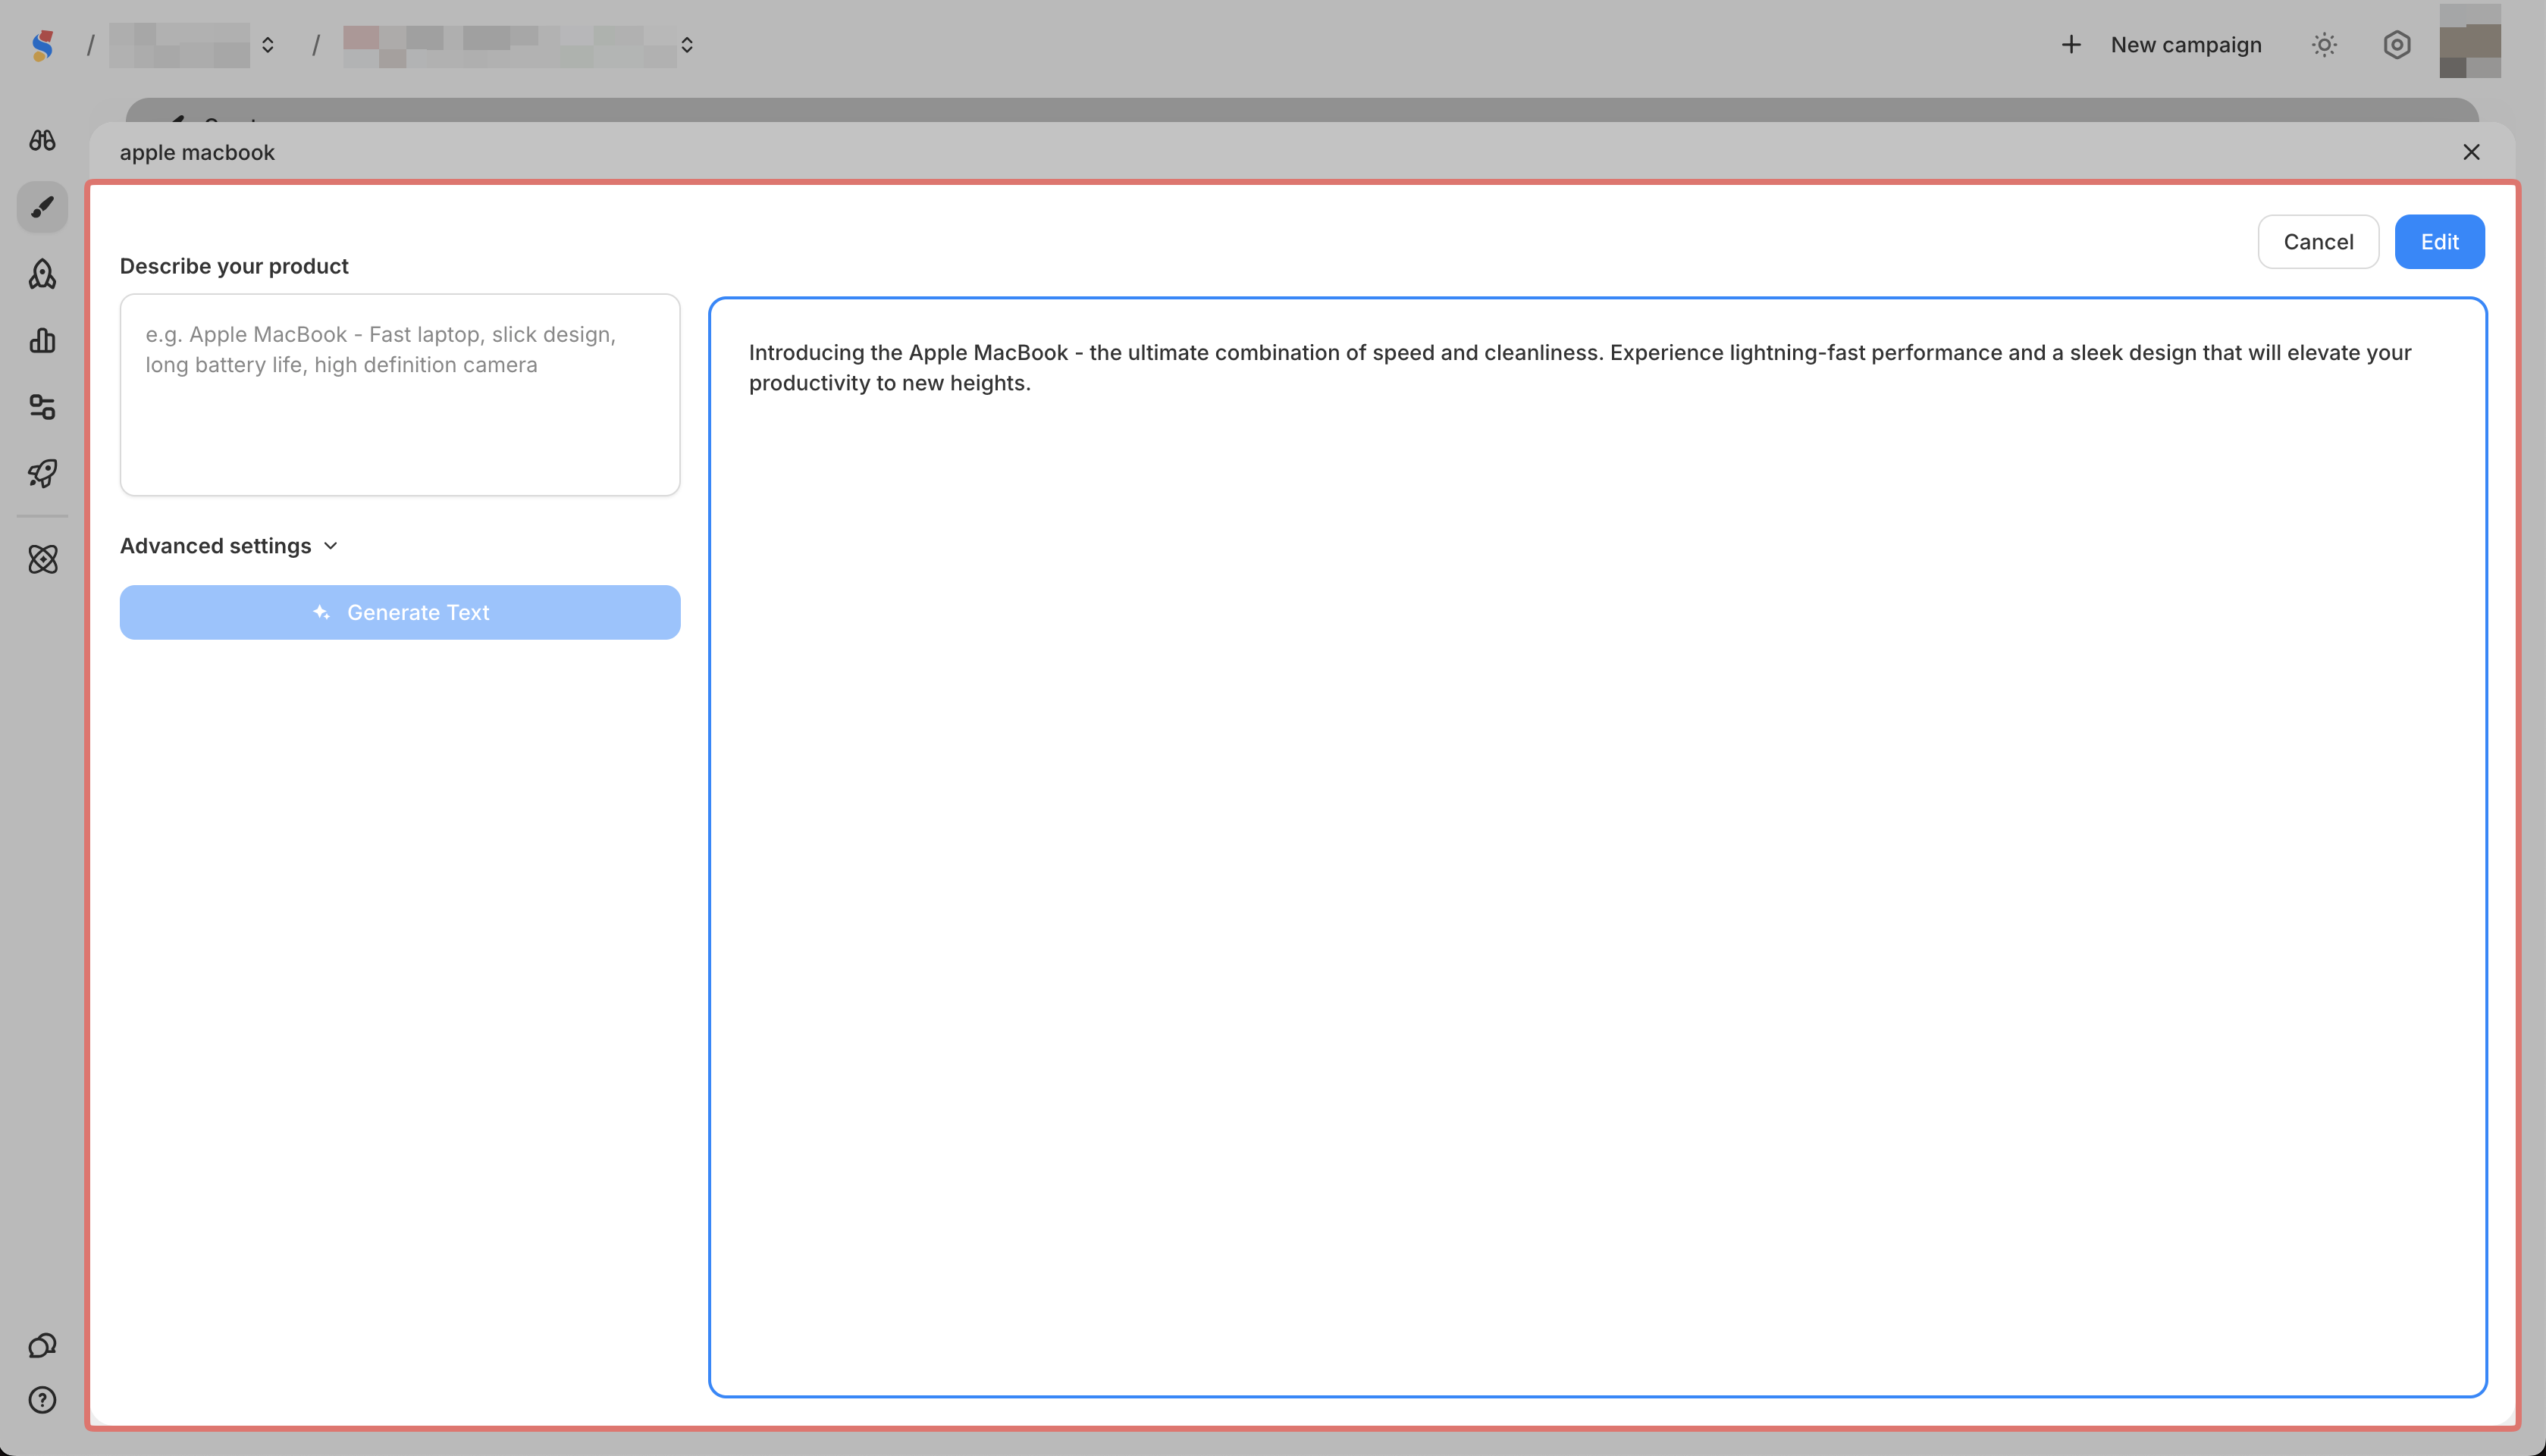2546x1456 pixels.
Task: Click the binoculars icon in the sidebar
Action: tap(42, 140)
